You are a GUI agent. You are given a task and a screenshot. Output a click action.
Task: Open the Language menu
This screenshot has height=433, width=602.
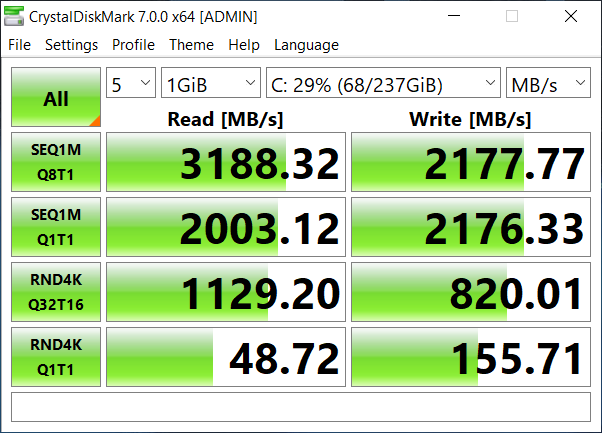pyautogui.click(x=306, y=45)
